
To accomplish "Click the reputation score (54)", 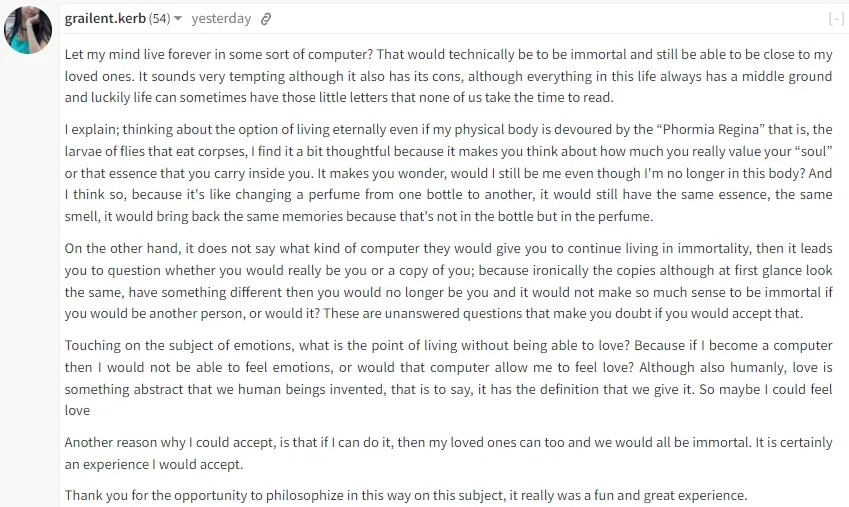I will (x=159, y=19).
